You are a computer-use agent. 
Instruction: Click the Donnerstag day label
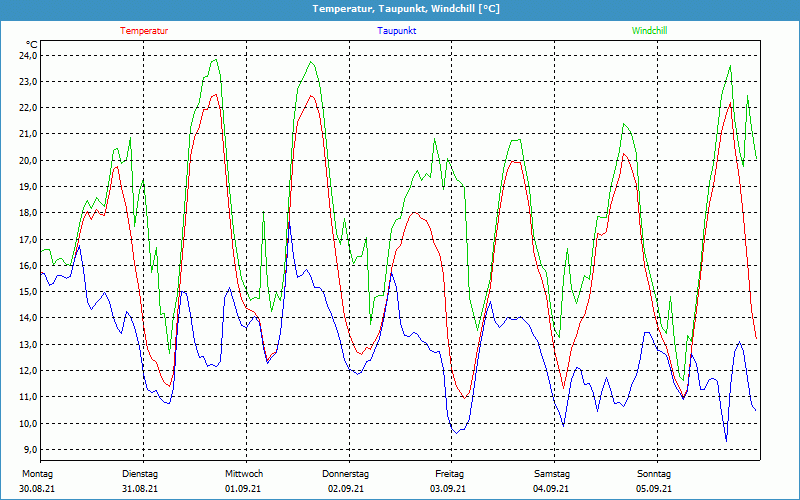pos(345,474)
